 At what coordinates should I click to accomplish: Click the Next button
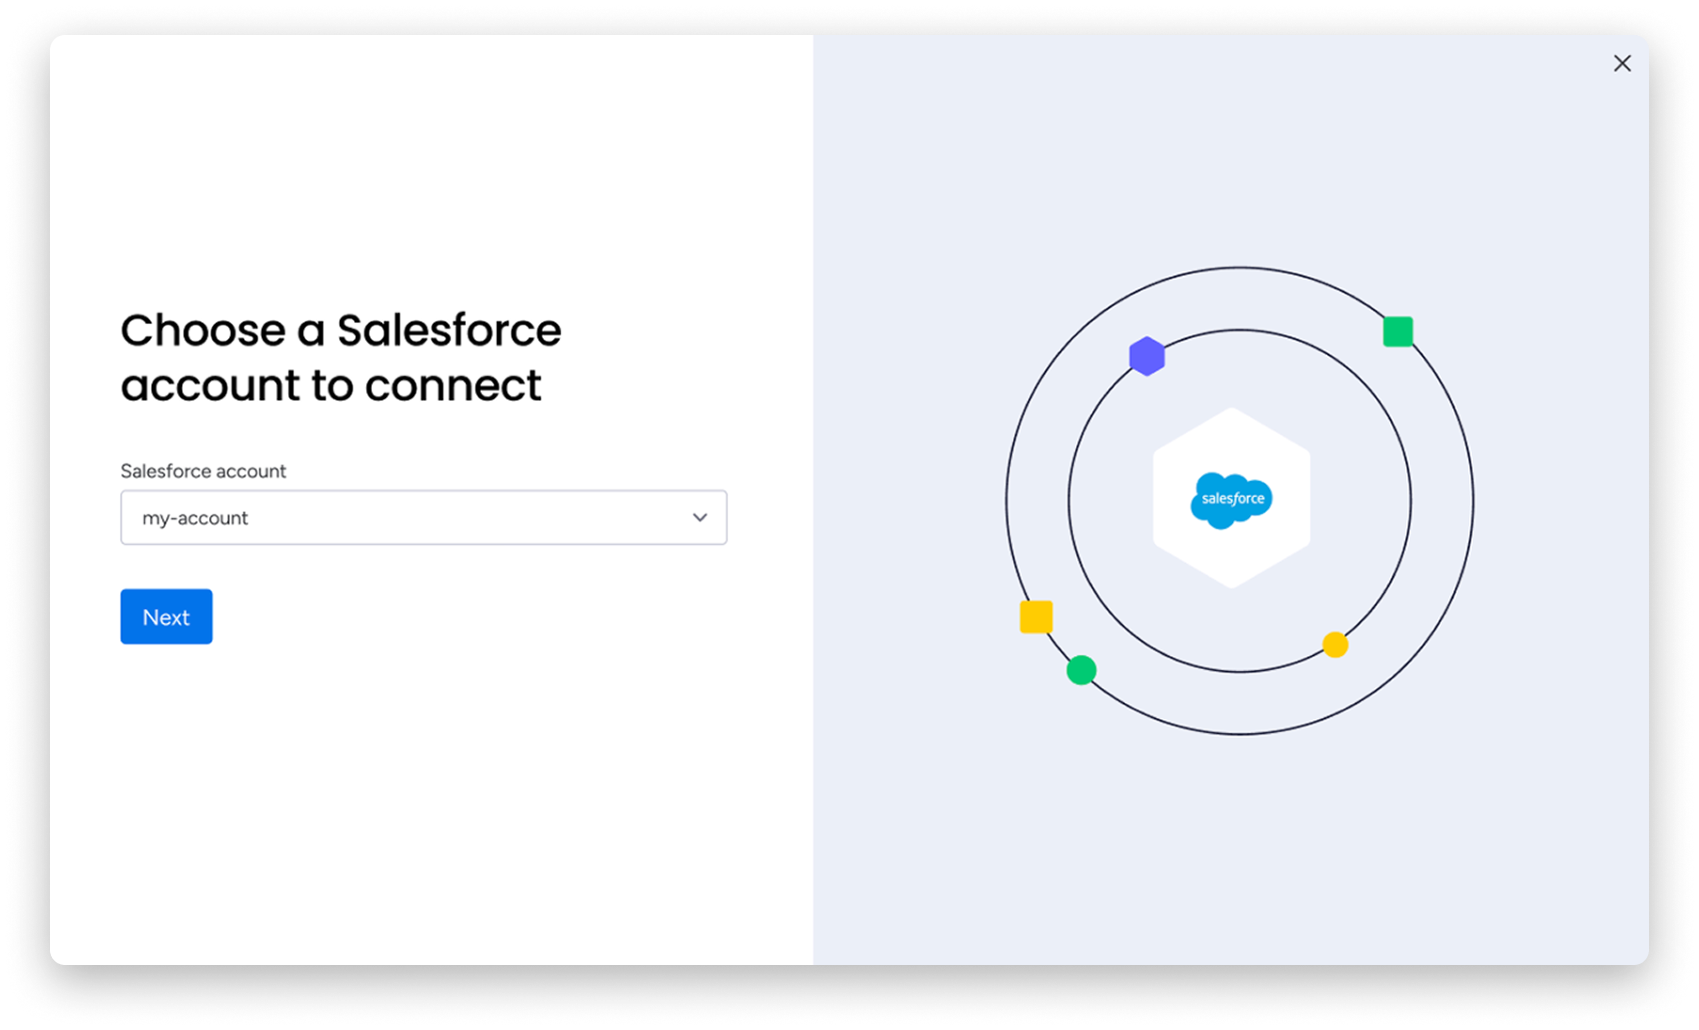pyautogui.click(x=166, y=617)
